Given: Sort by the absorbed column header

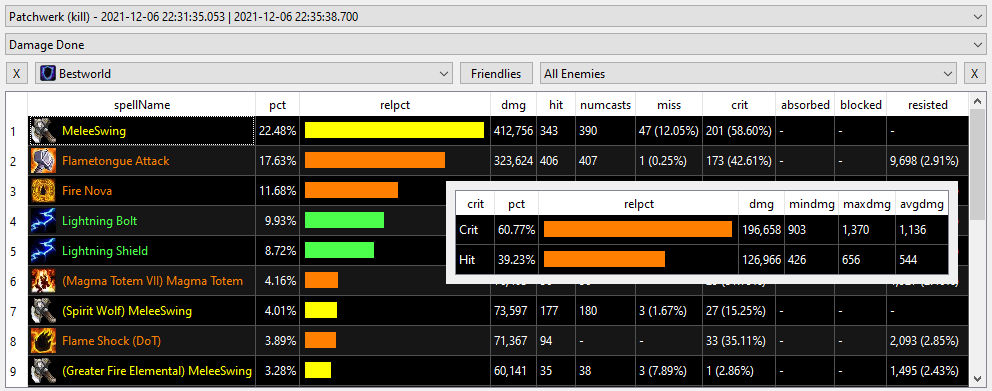Looking at the screenshot, I should point(805,105).
